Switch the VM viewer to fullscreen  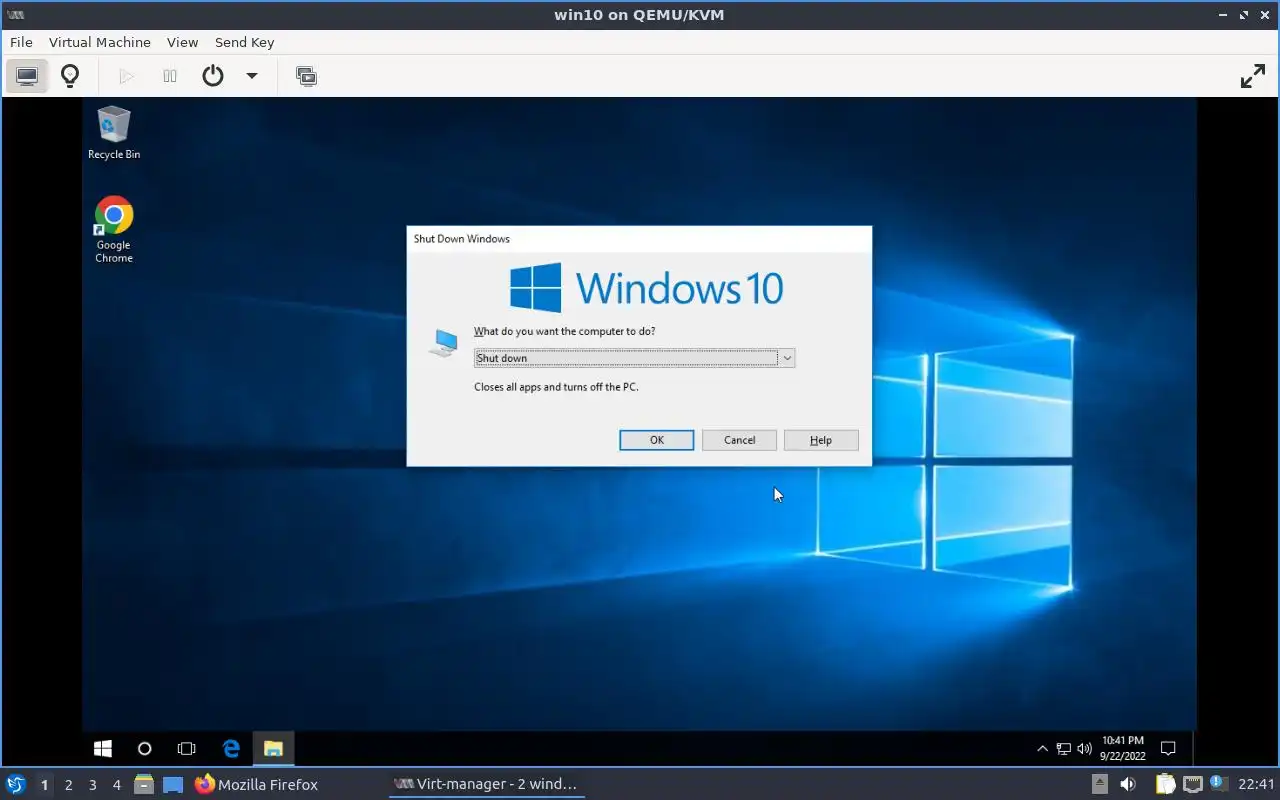(x=1253, y=76)
